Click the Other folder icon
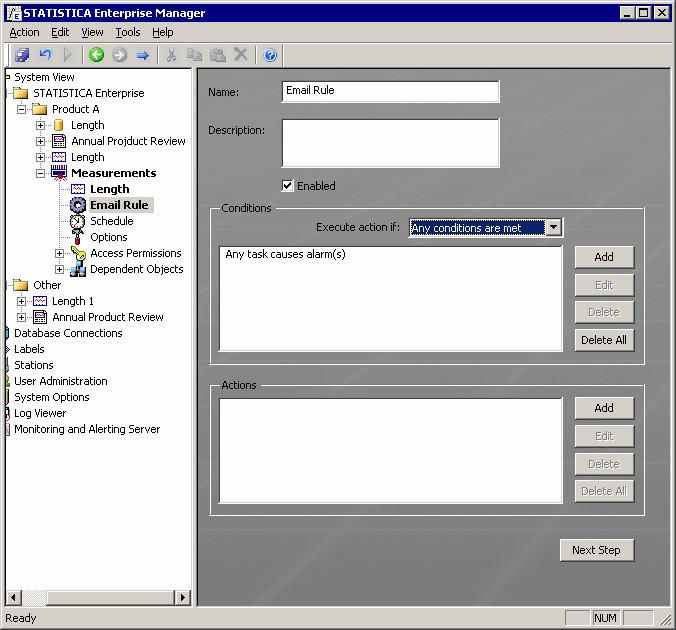The height and width of the screenshot is (630, 676). pos(21,285)
